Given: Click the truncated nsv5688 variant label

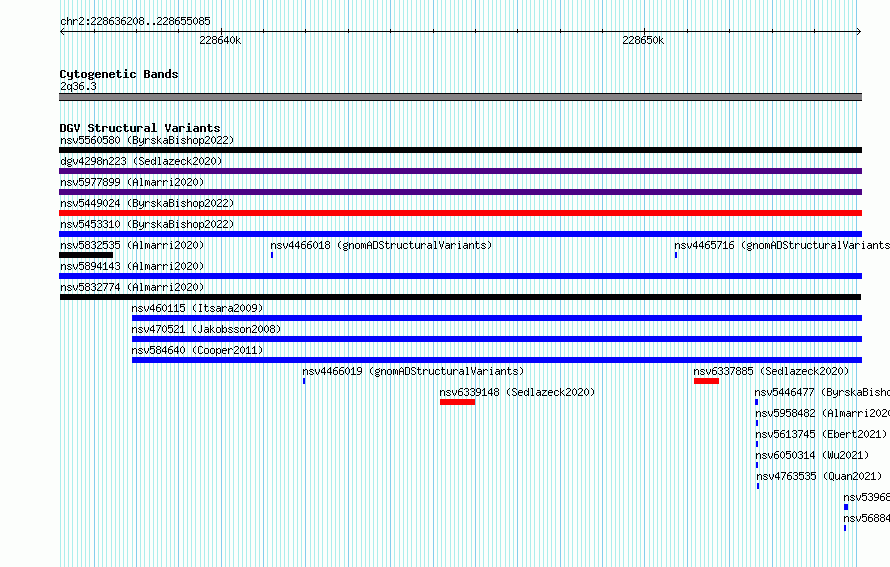Looking at the screenshot, I should 866,518.
